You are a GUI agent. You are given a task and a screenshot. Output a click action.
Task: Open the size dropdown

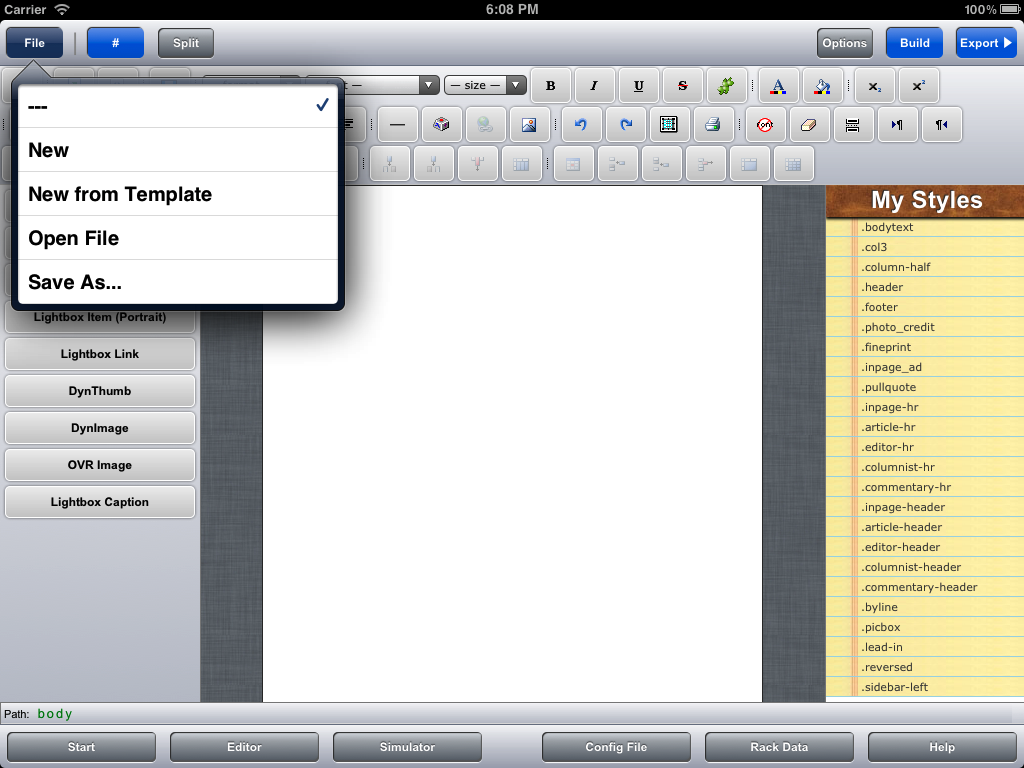pos(485,86)
